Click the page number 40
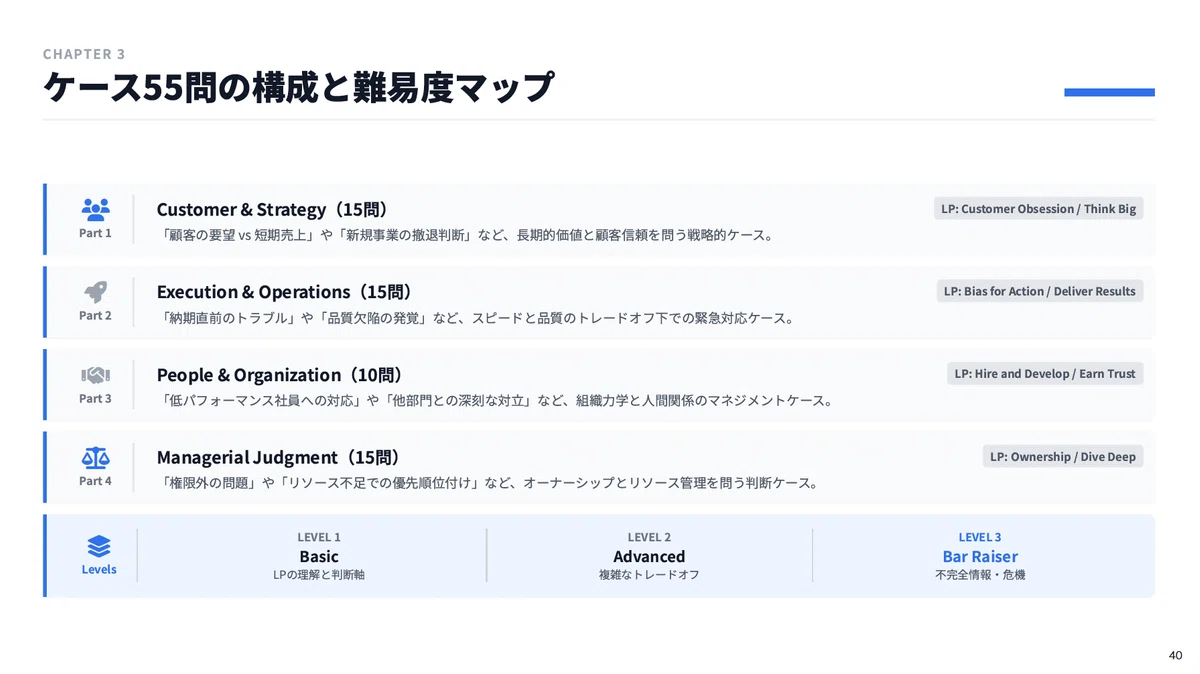 click(1175, 655)
